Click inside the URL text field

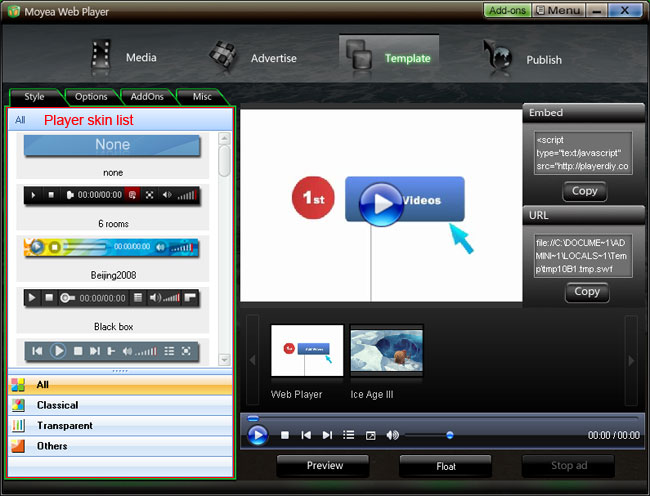583,256
